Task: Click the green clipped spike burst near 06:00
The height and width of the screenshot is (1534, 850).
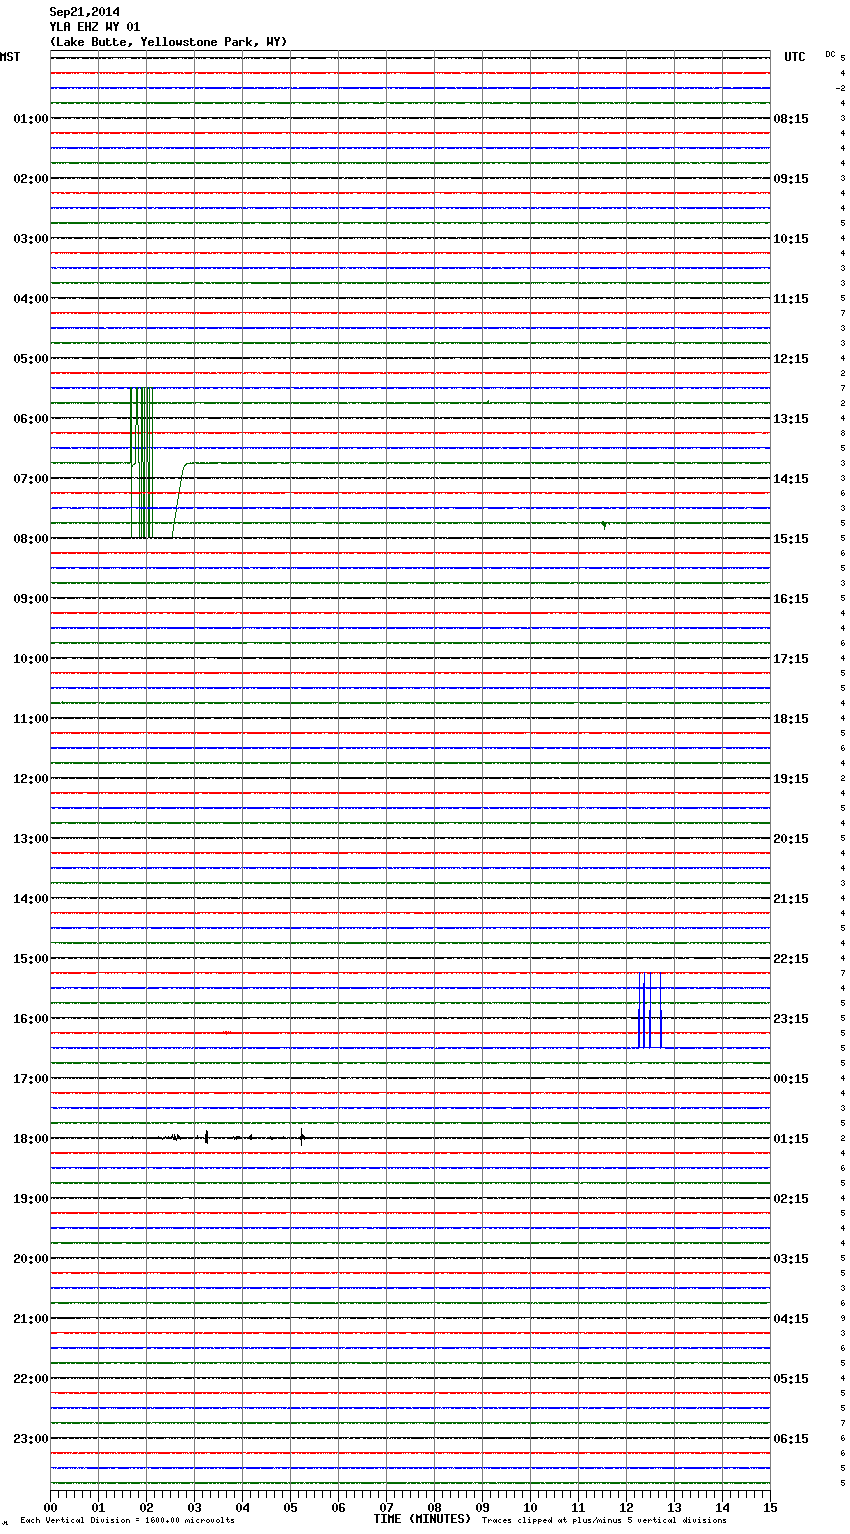Action: 141,463
